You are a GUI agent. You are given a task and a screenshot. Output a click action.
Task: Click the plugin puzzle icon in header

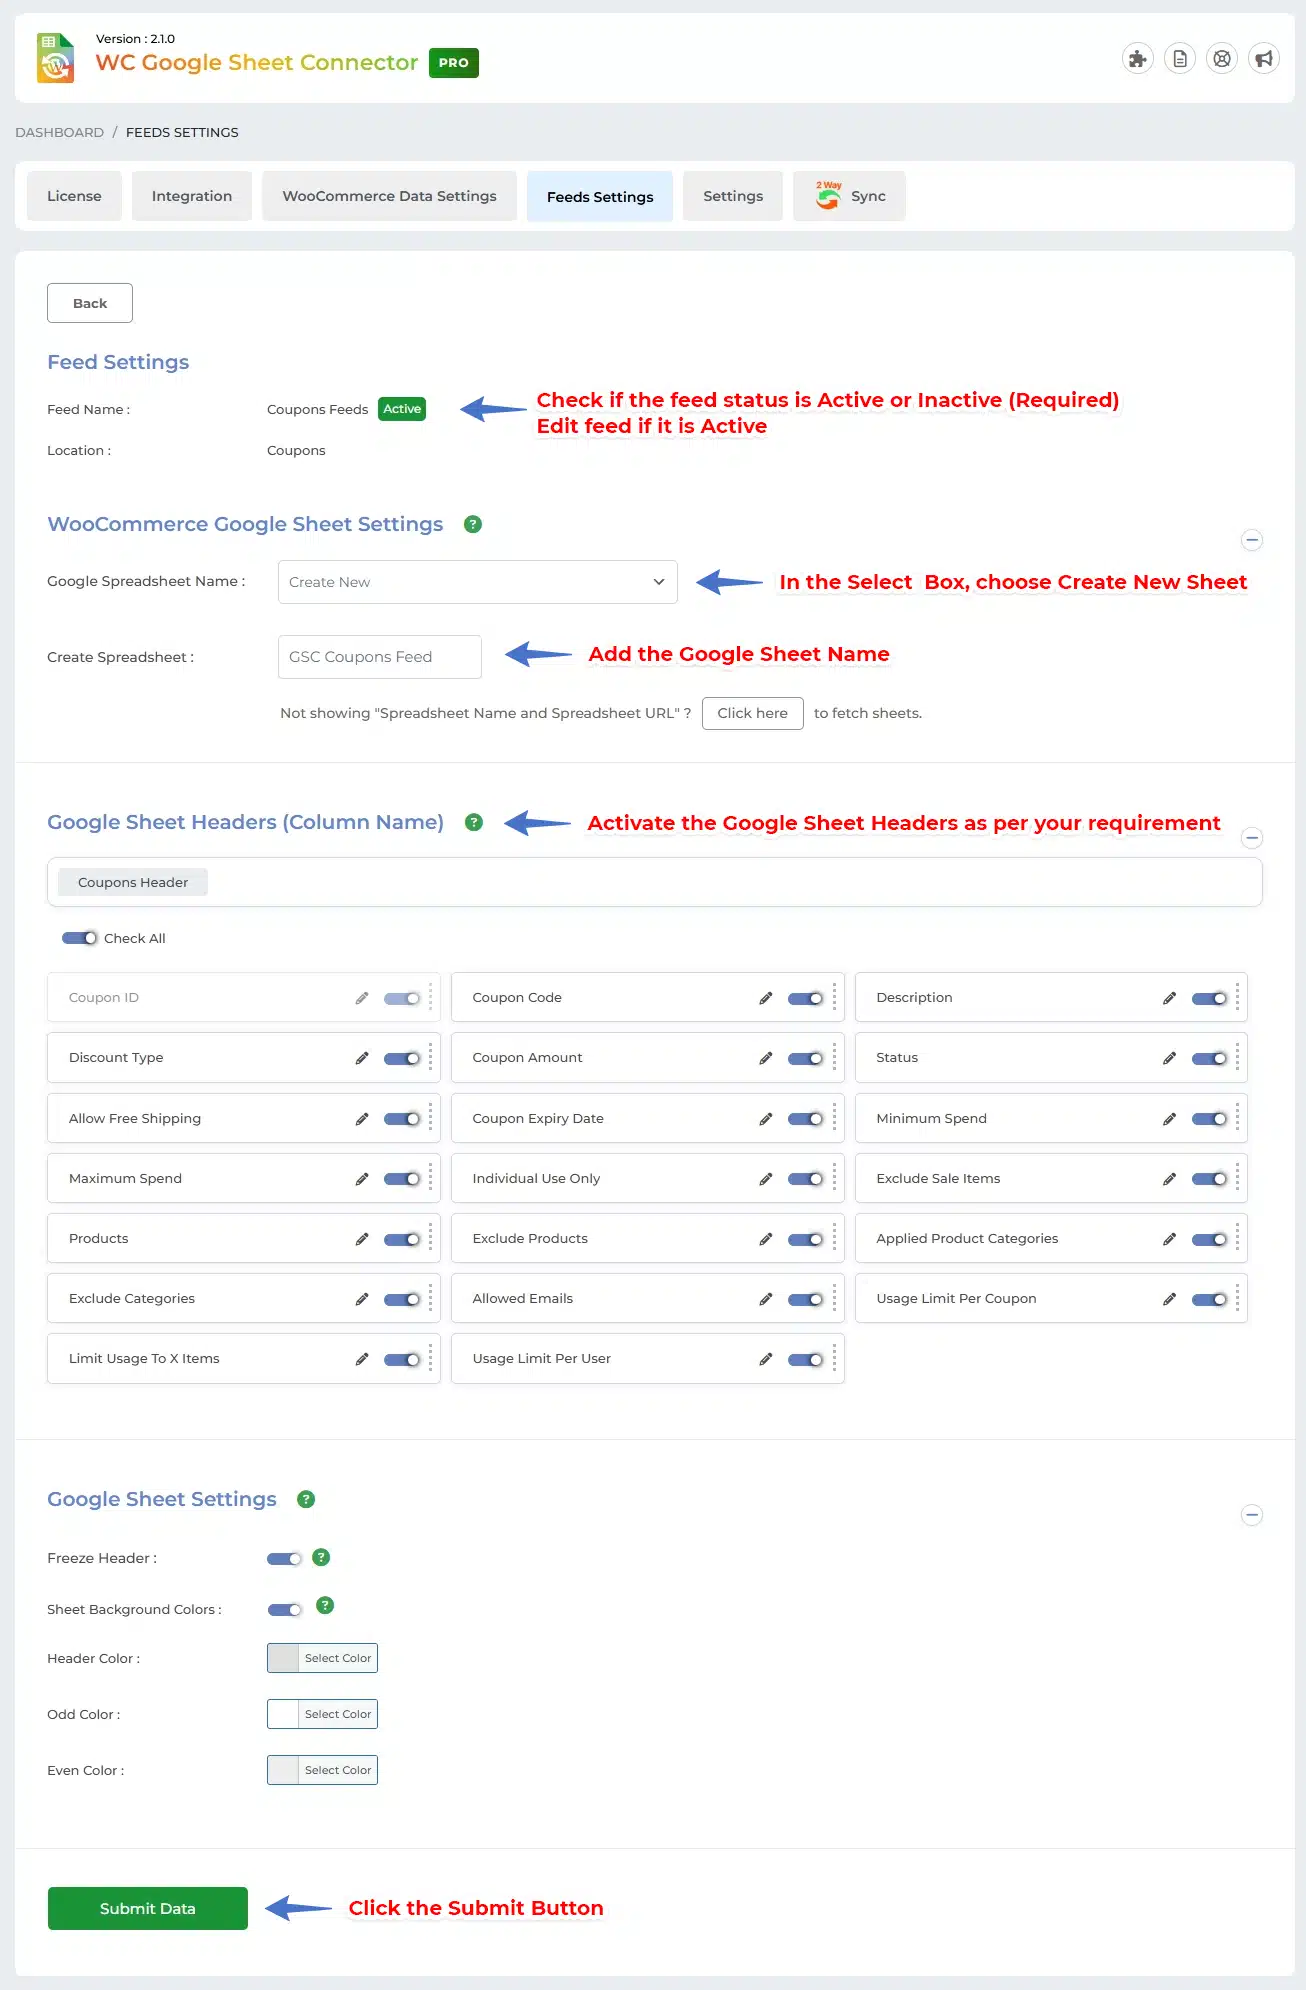coord(1137,59)
